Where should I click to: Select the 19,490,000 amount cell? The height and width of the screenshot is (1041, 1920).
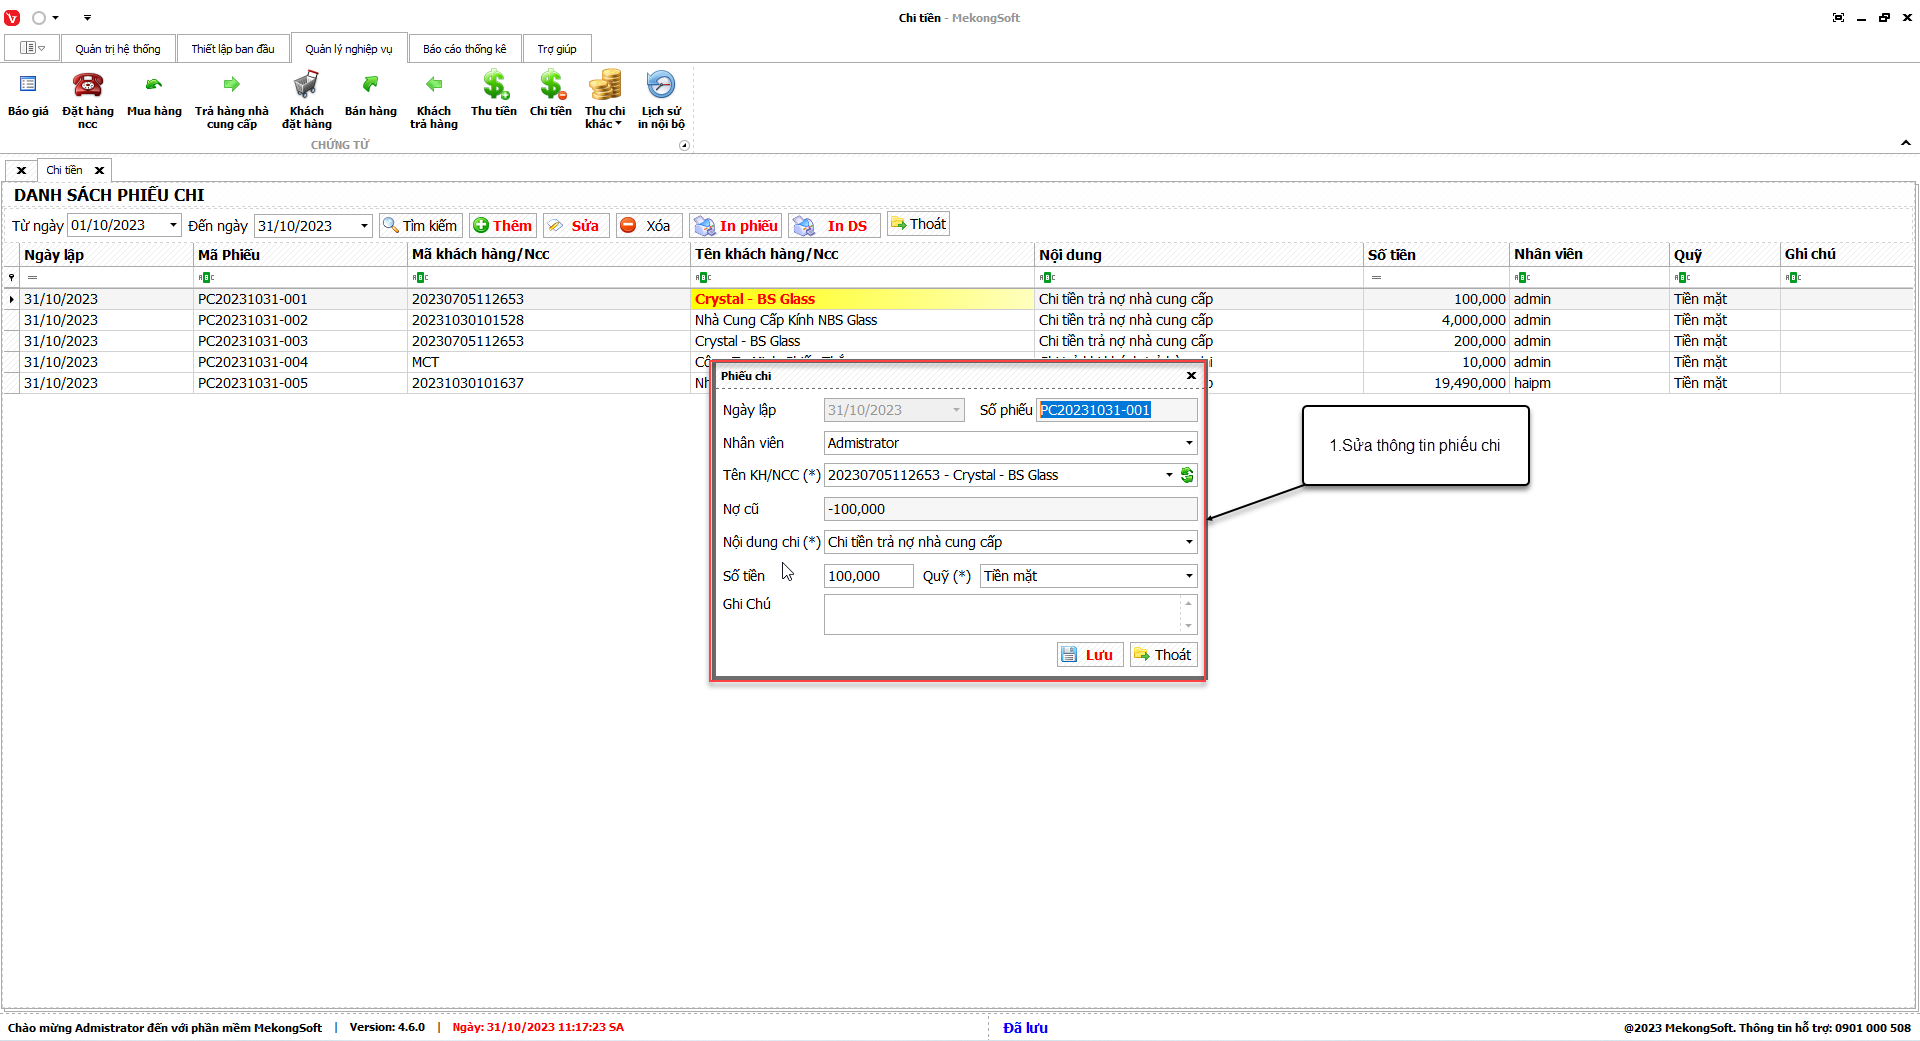pos(1437,383)
